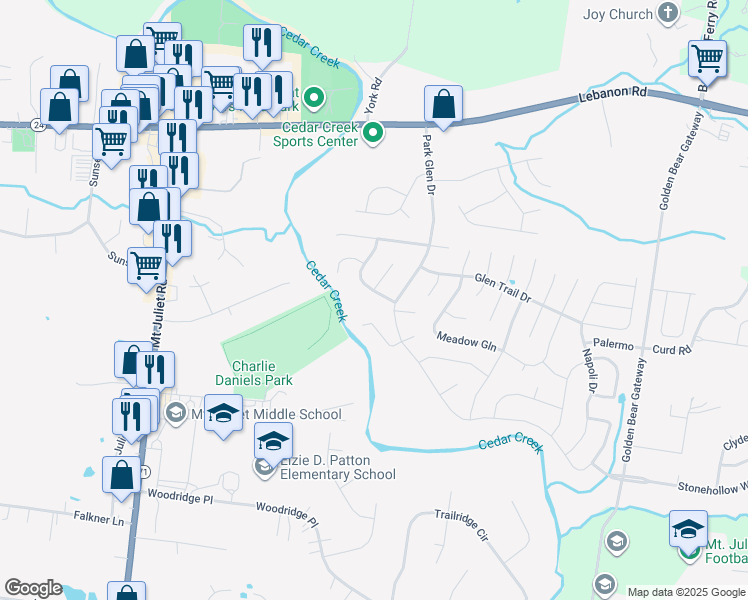The image size is (748, 600).
Task: Click the gray school circle icon left of Middle School
Action: tap(176, 413)
